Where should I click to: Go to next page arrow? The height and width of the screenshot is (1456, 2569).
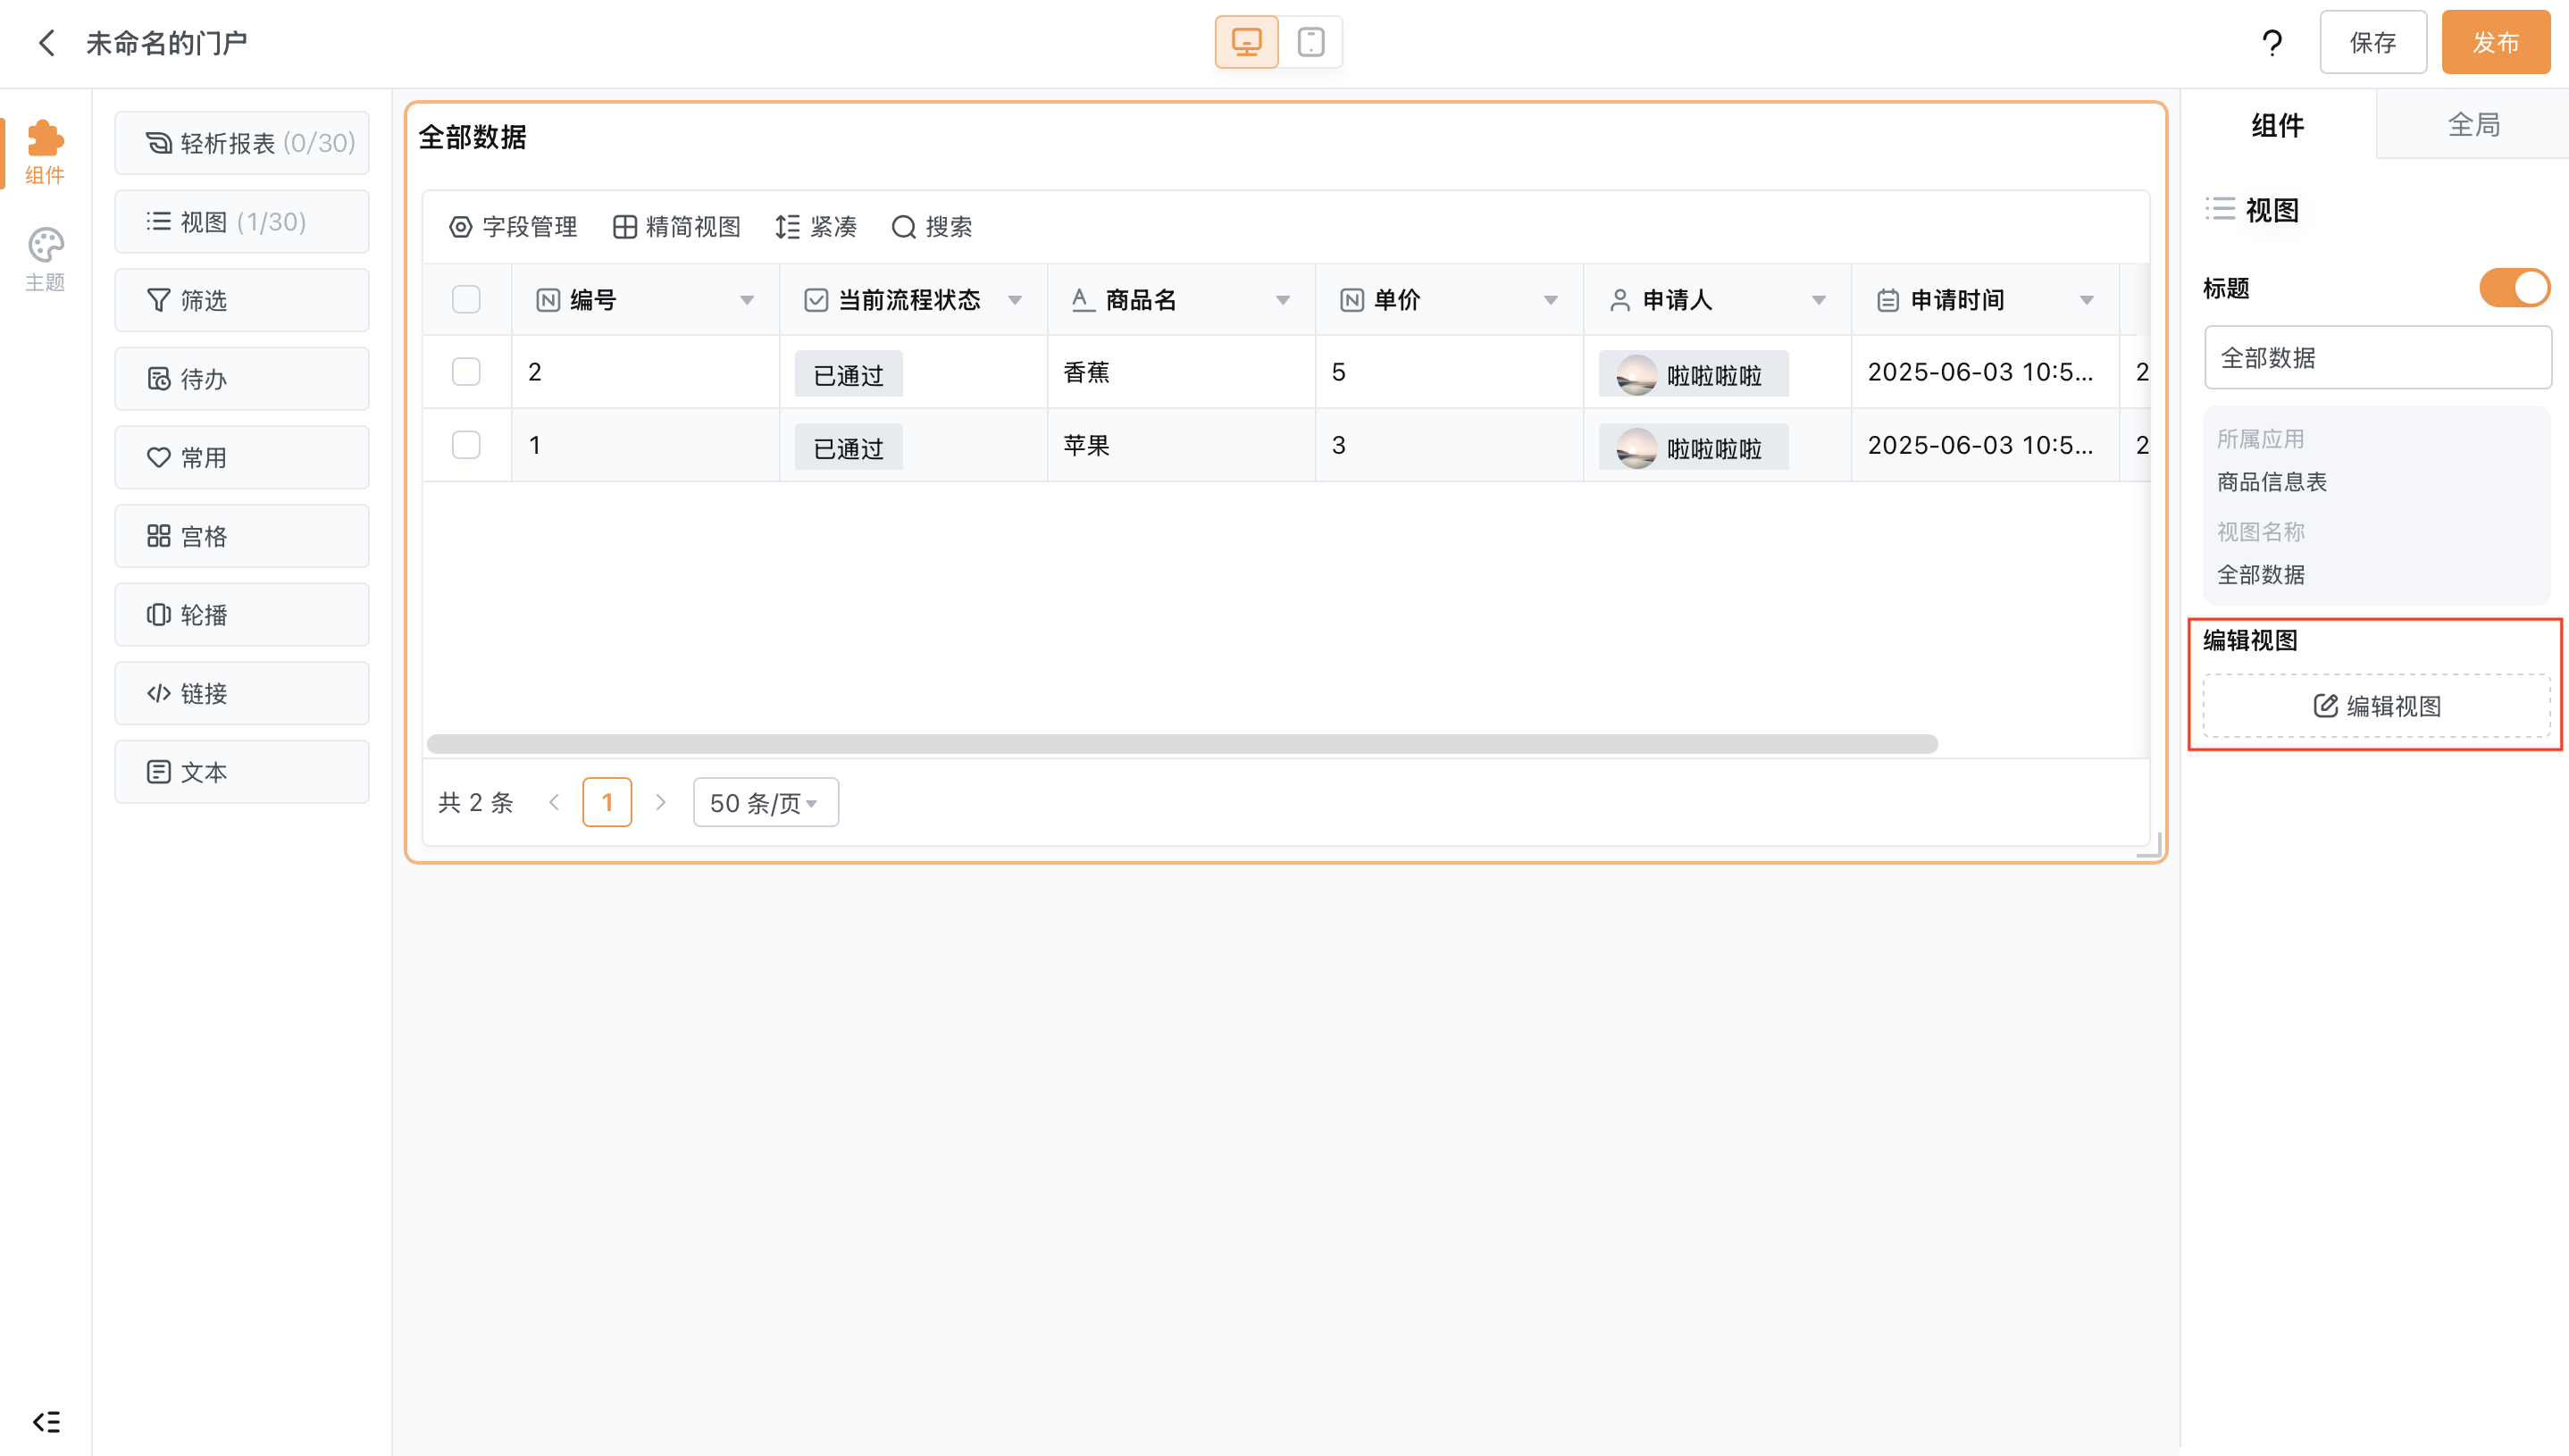[x=660, y=803]
